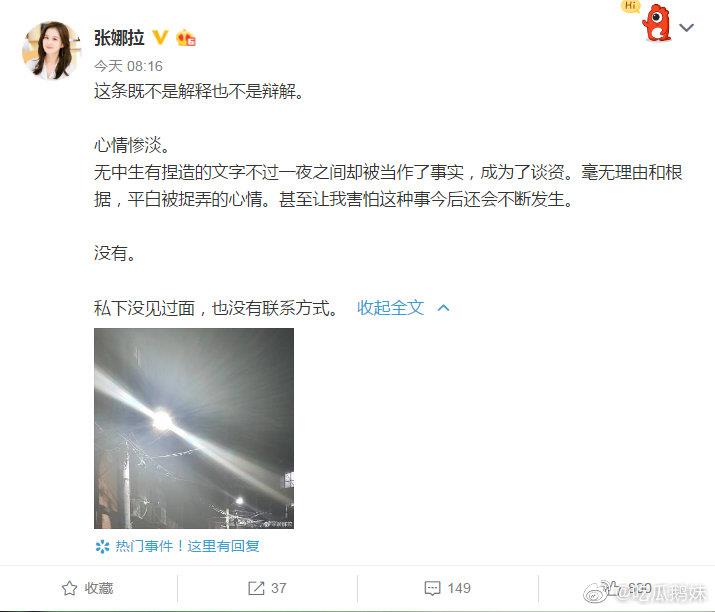
Task: Click the membership crown badge icon
Action: coord(186,37)
